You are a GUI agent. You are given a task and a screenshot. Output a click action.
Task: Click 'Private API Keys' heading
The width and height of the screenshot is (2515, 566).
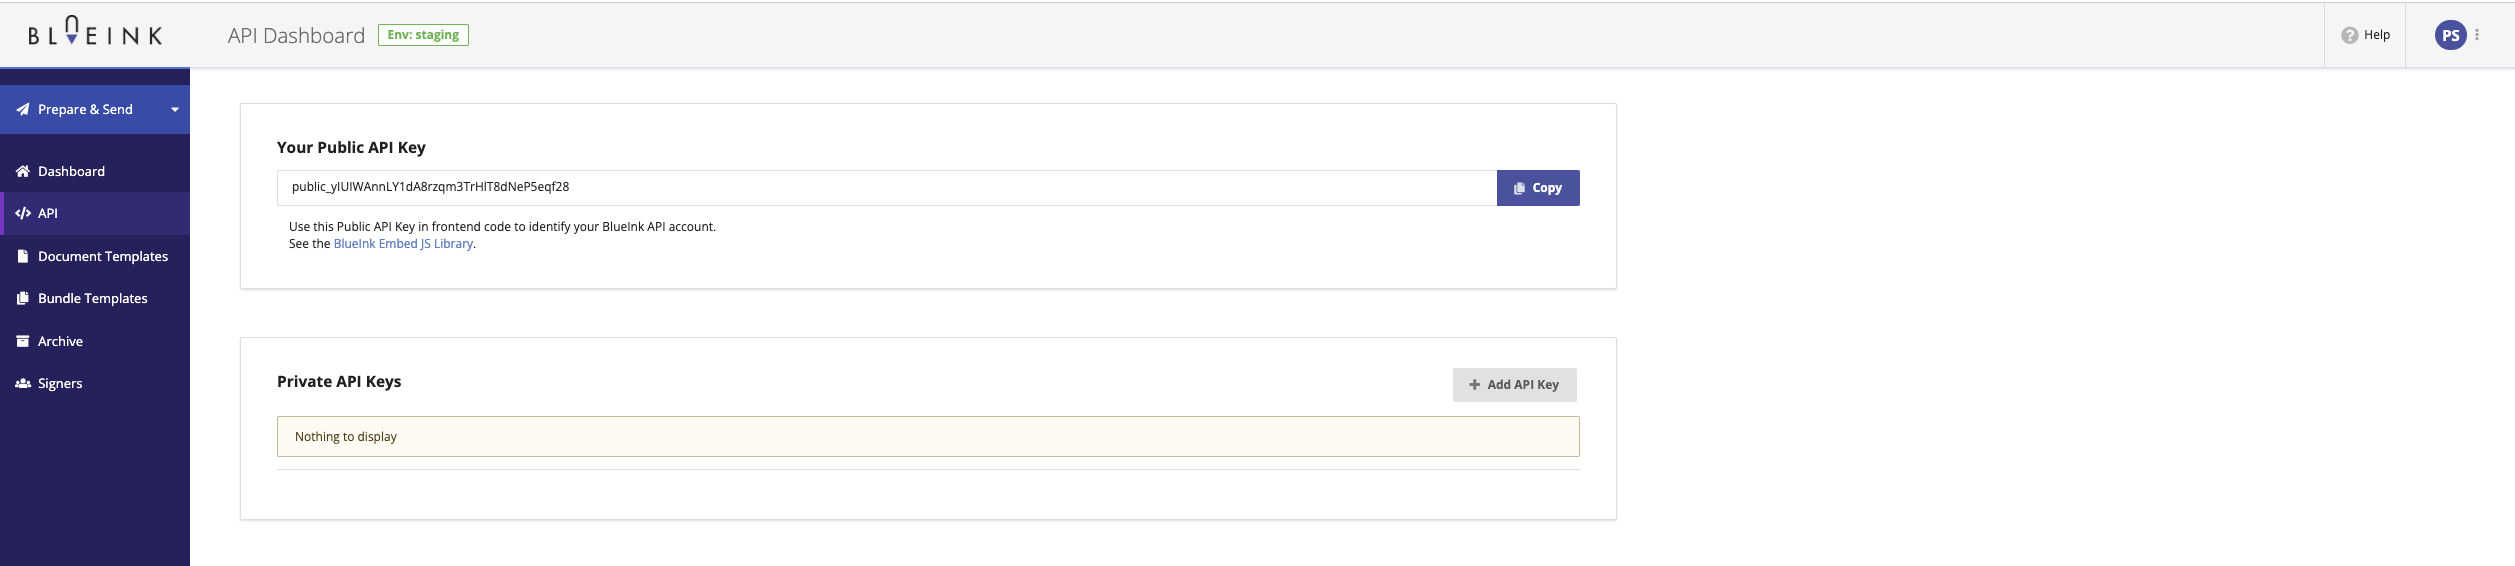(339, 382)
